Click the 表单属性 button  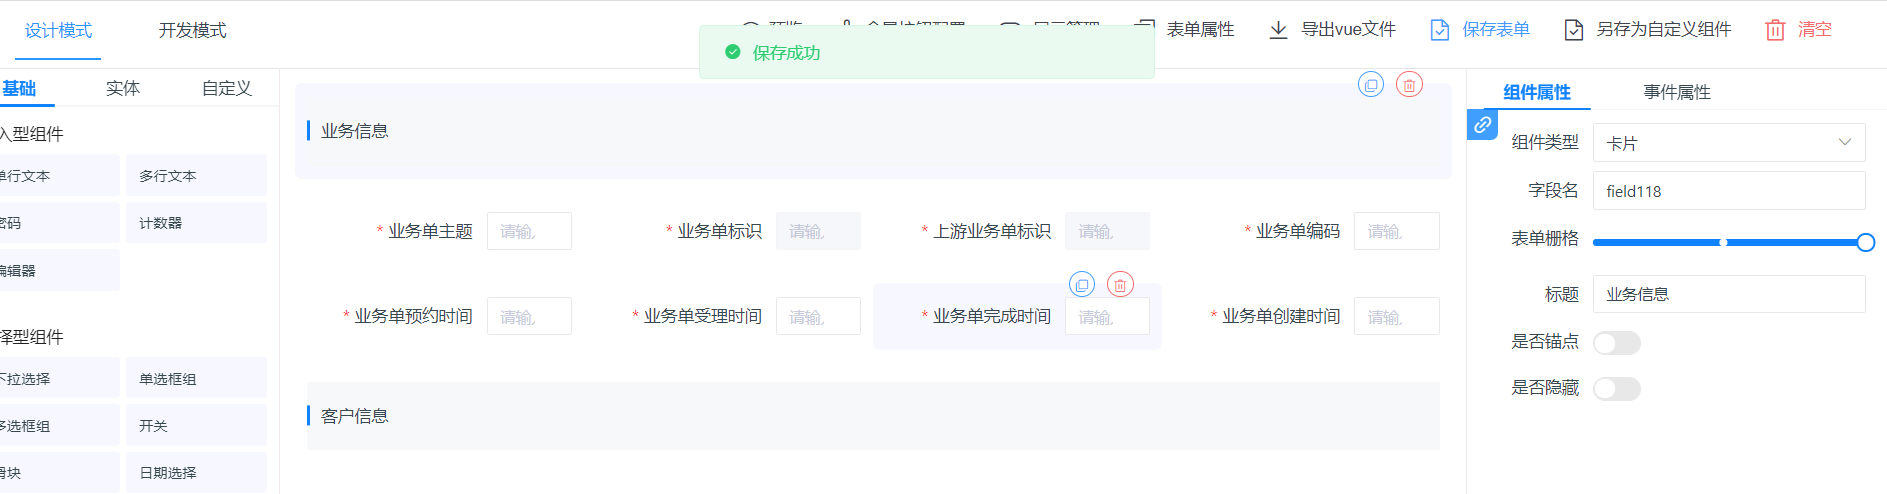(1186, 30)
